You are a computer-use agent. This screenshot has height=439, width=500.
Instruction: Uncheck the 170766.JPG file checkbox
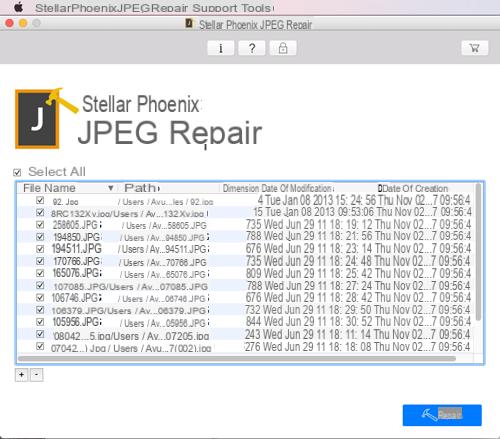click(x=40, y=261)
